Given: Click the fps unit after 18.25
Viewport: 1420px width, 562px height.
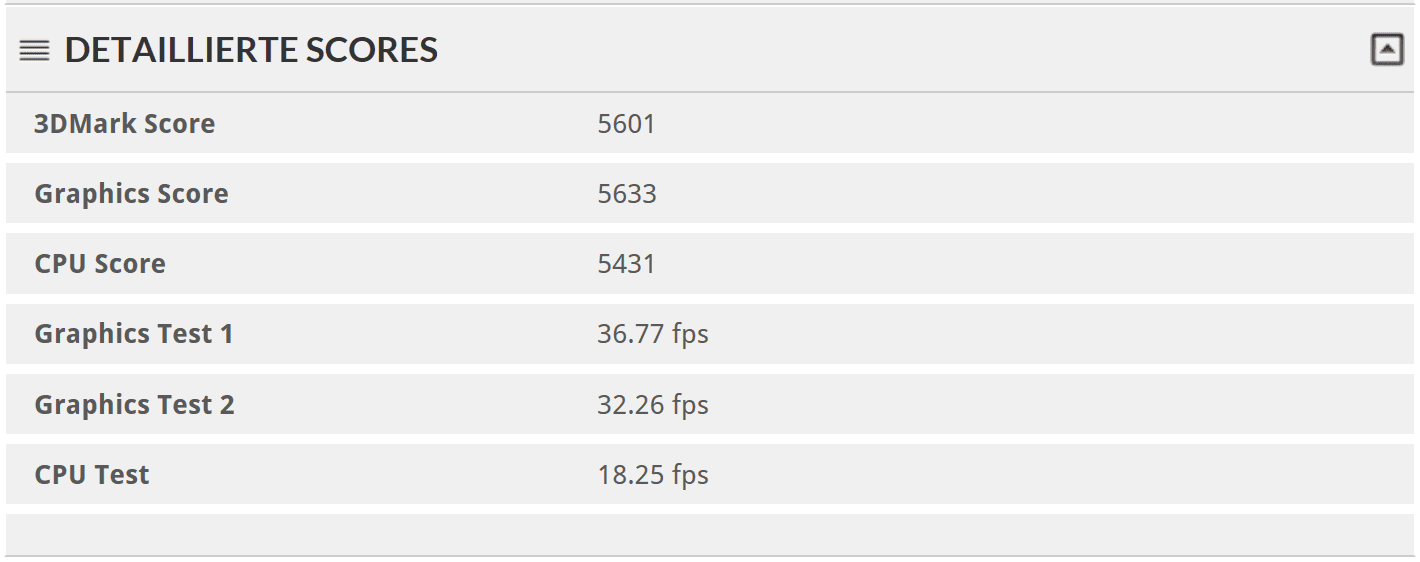Looking at the screenshot, I should [x=690, y=475].
